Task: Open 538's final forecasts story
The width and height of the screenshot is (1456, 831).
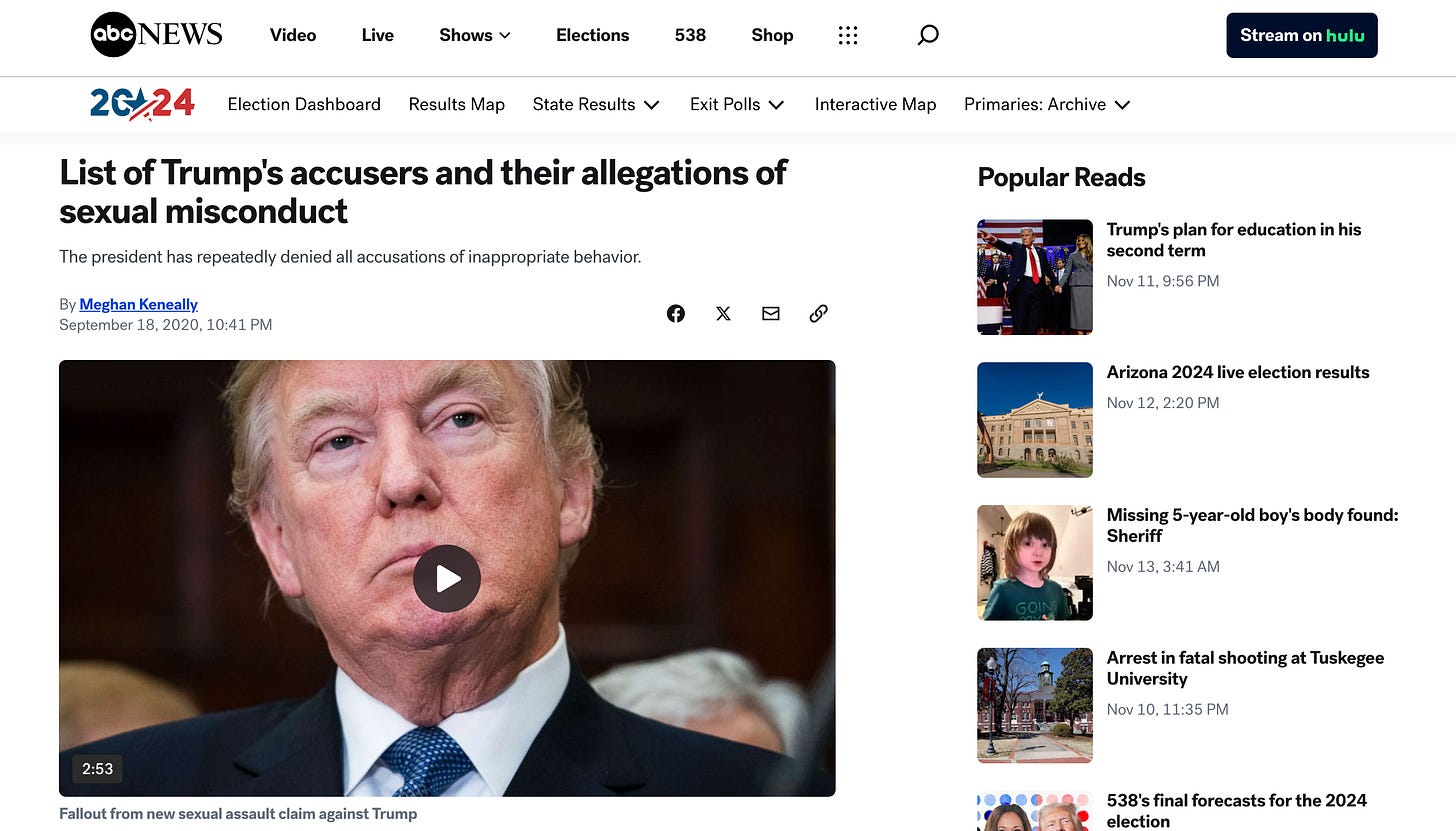Action: click(1236, 811)
